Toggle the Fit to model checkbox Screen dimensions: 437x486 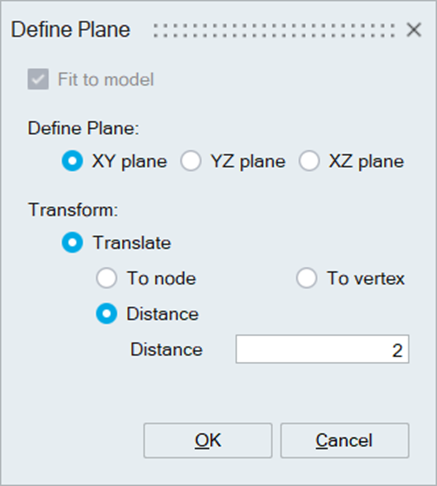pos(38,79)
